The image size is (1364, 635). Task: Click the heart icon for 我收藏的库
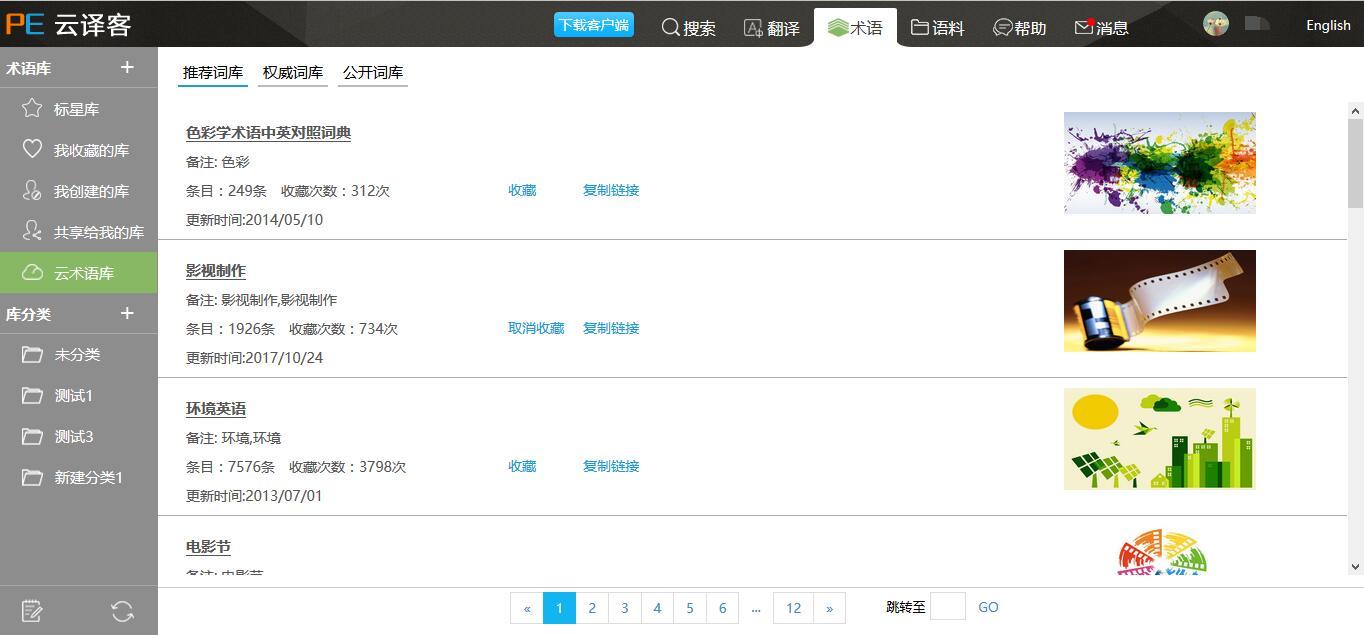(32, 149)
